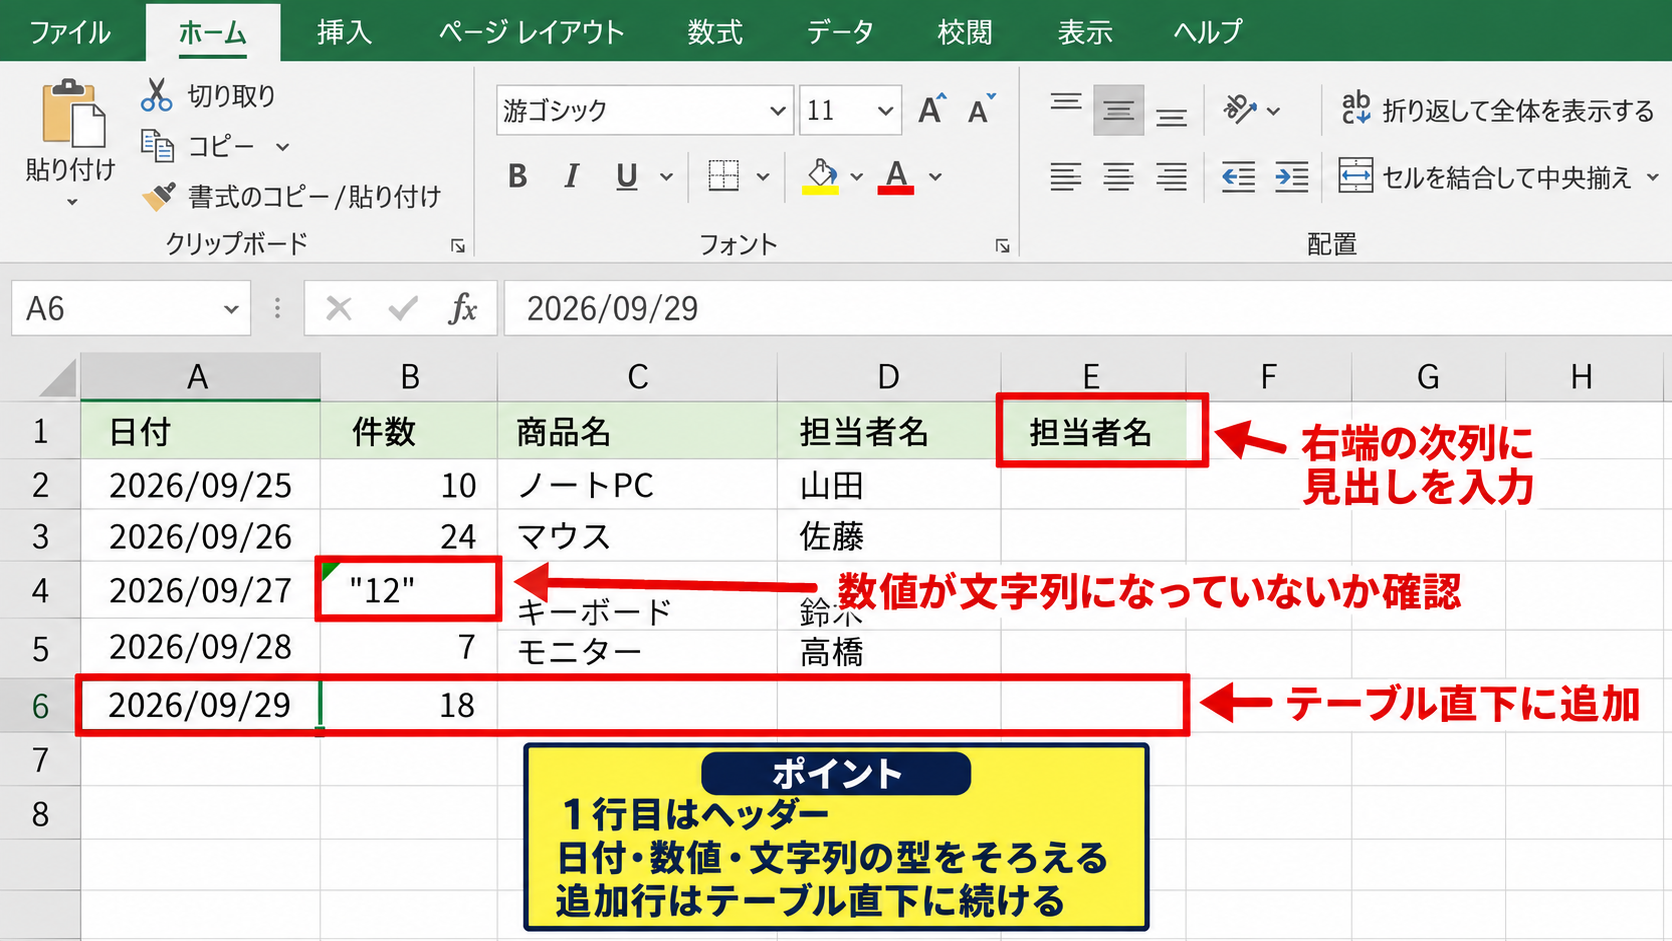Image resolution: width=1672 pixels, height=941 pixels.
Task: Open the Help (ヘルプ) tab
Action: tap(1208, 32)
